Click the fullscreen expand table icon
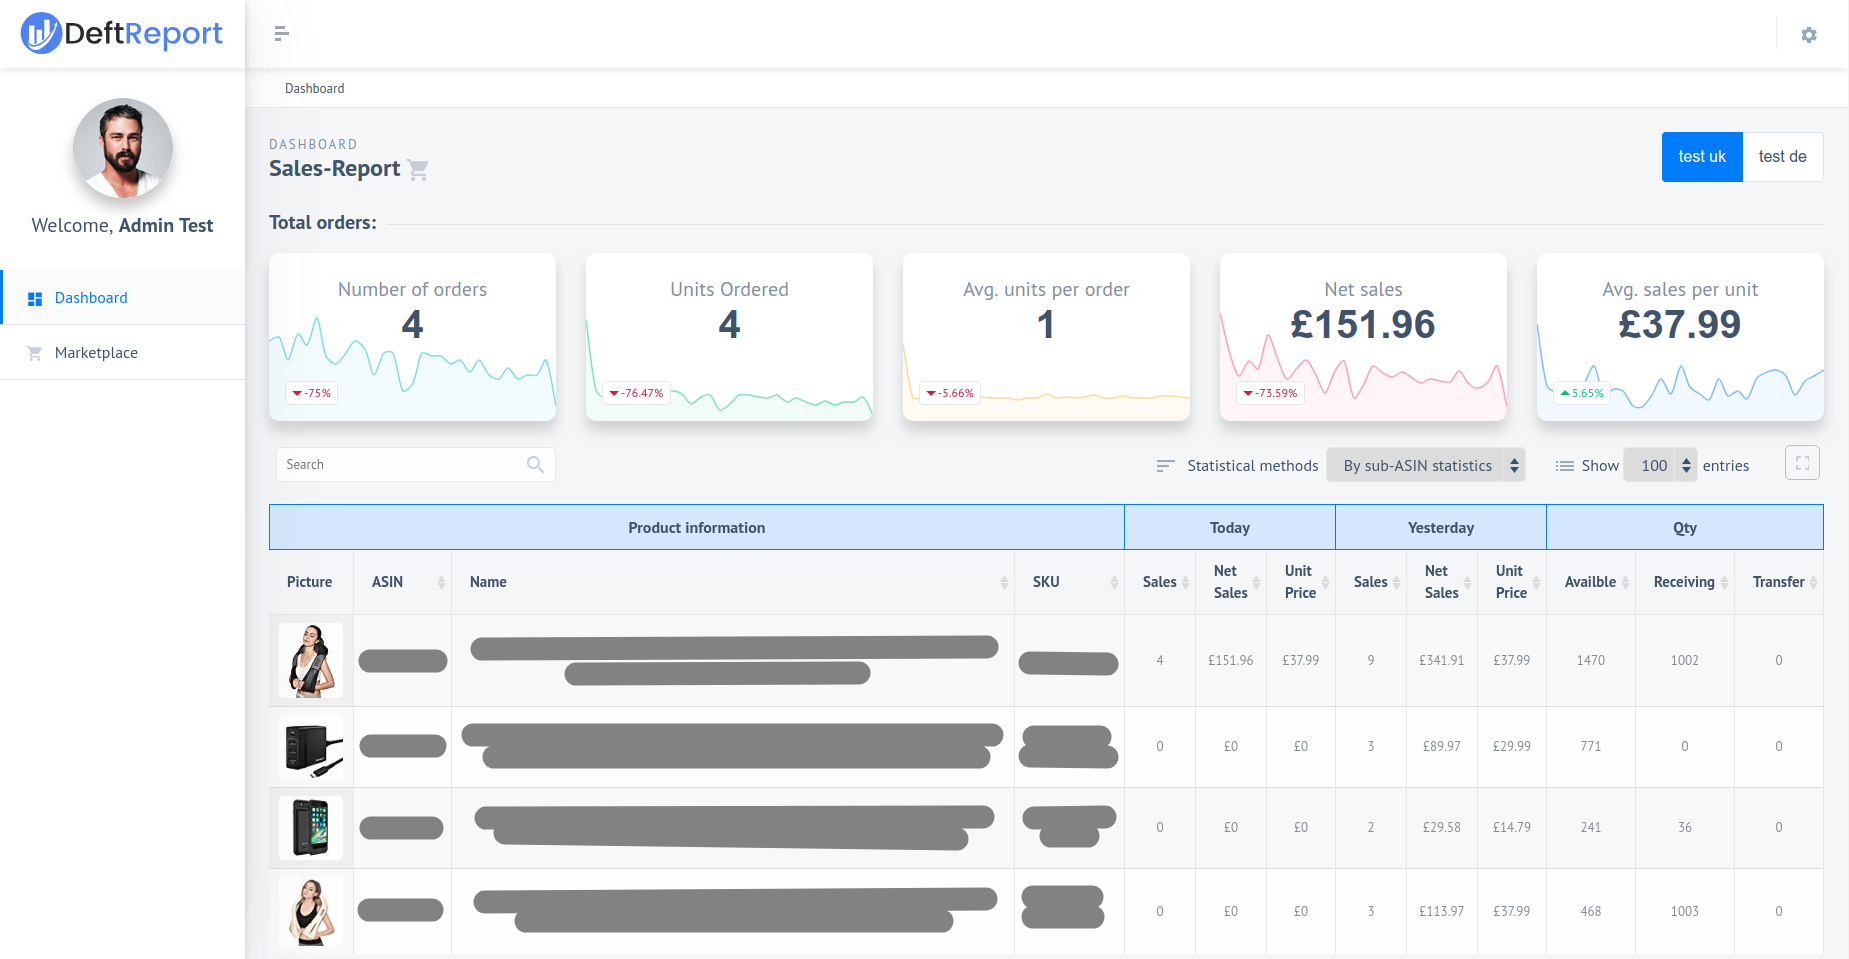Viewport: 1849px width, 959px height. coord(1802,463)
